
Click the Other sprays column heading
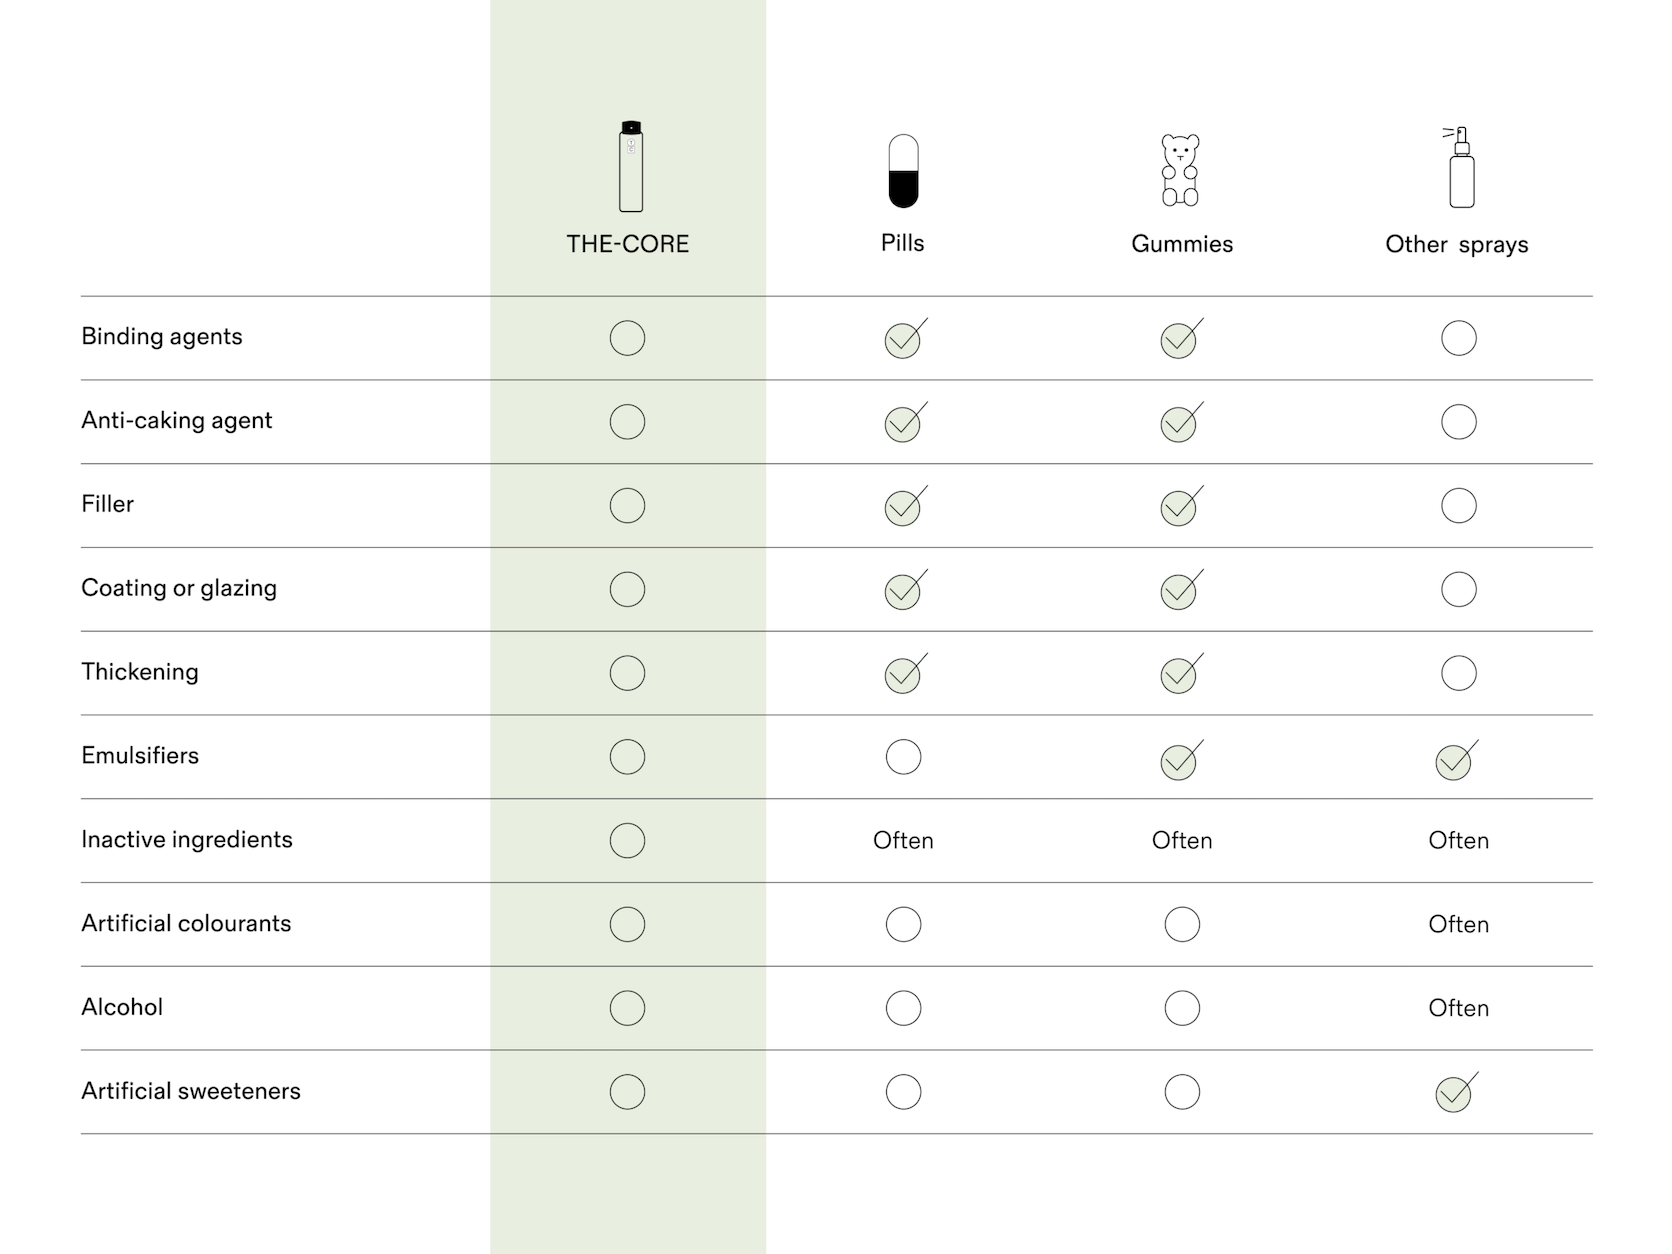click(1456, 245)
